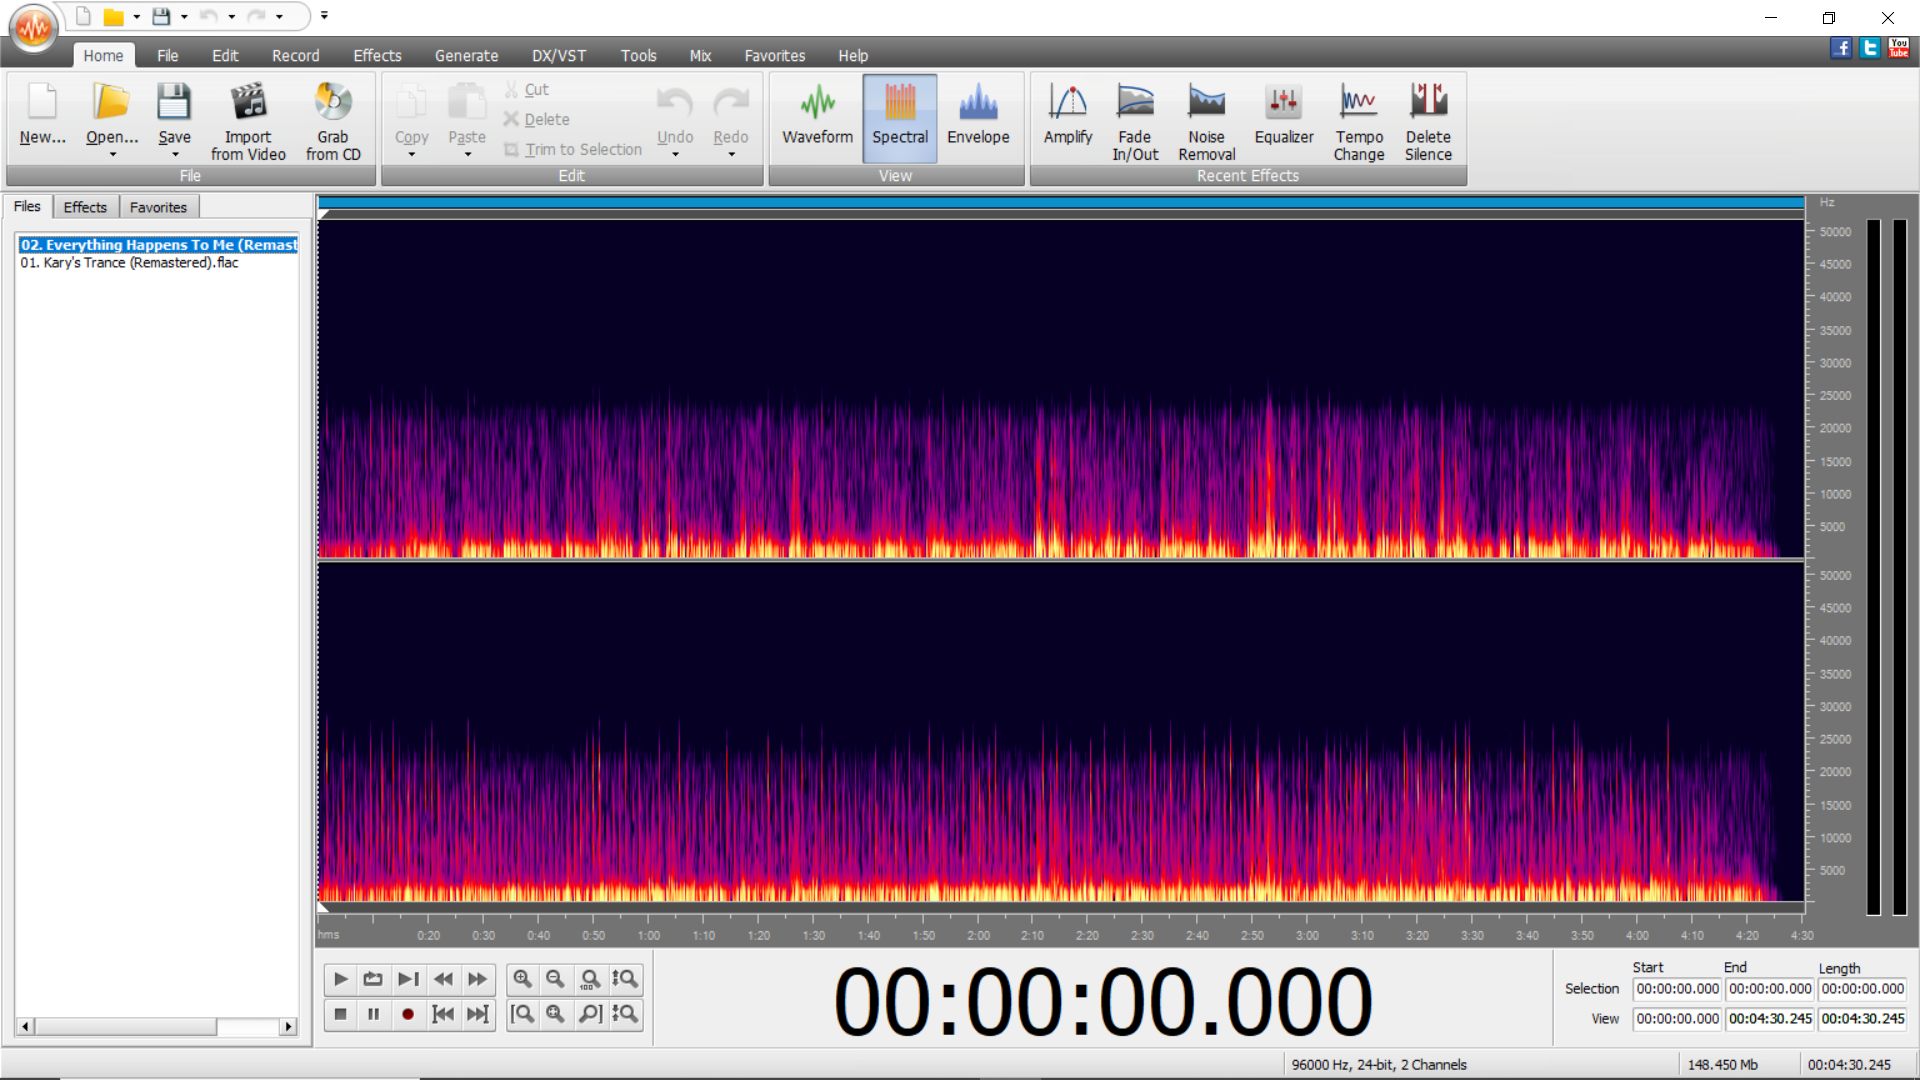Open Noise Removal effect
Image resolution: width=1920 pixels, height=1080 pixels.
1206,120
